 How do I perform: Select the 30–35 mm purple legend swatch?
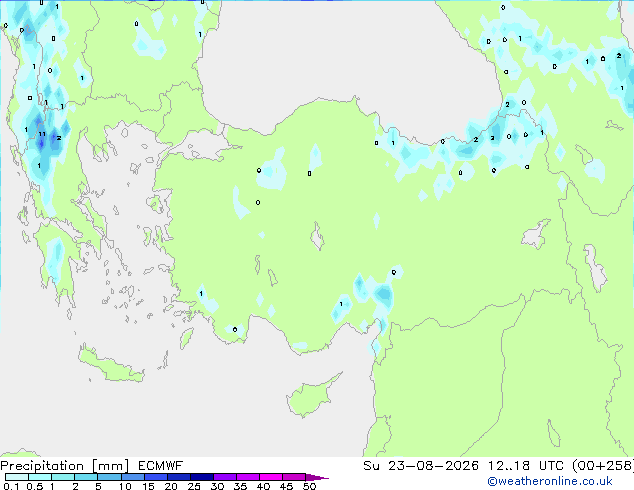pos(225,477)
